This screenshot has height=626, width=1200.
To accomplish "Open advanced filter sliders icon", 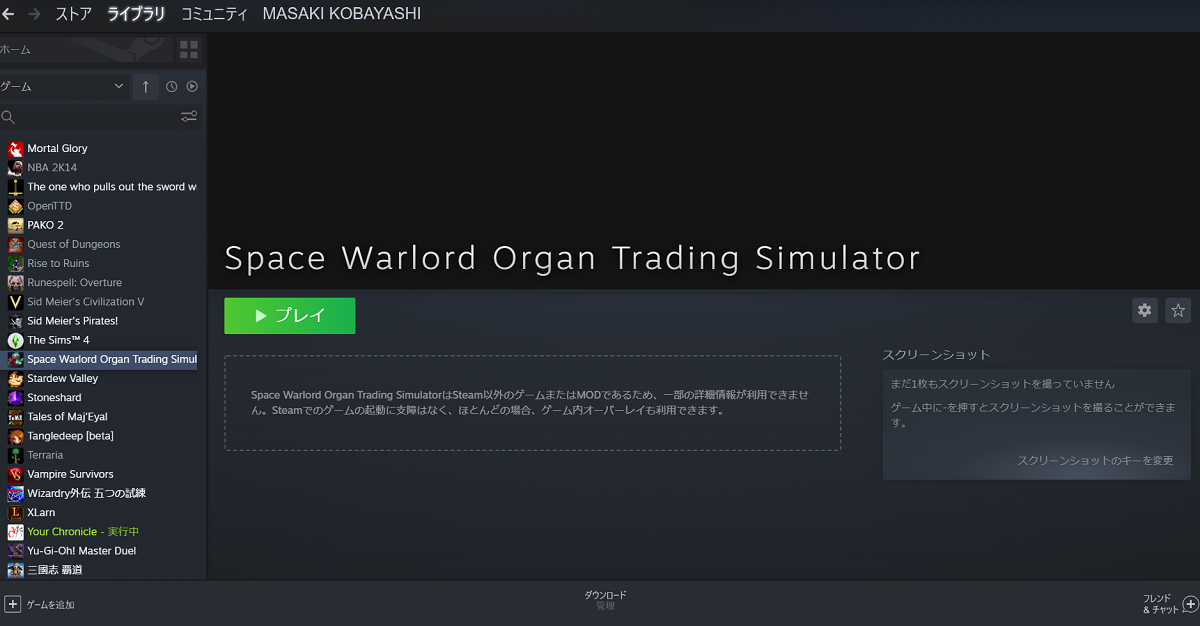I will pyautogui.click(x=189, y=117).
